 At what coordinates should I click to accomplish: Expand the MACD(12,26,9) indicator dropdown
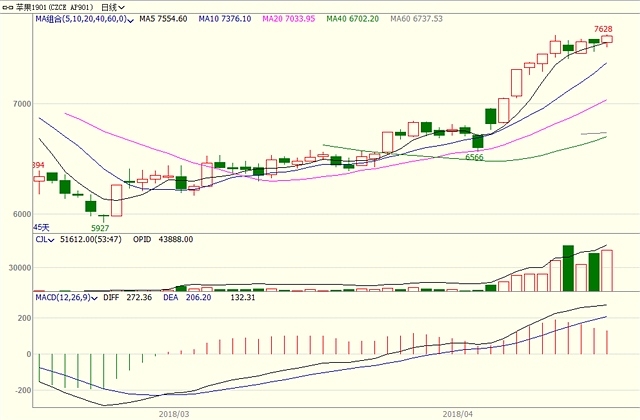pyautogui.click(x=66, y=298)
